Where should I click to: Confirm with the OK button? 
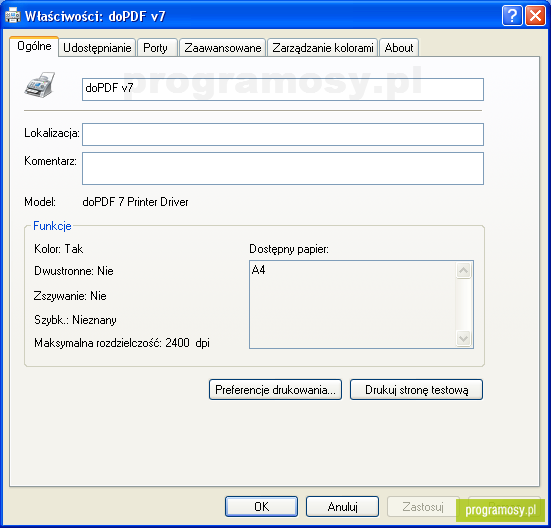click(x=261, y=507)
